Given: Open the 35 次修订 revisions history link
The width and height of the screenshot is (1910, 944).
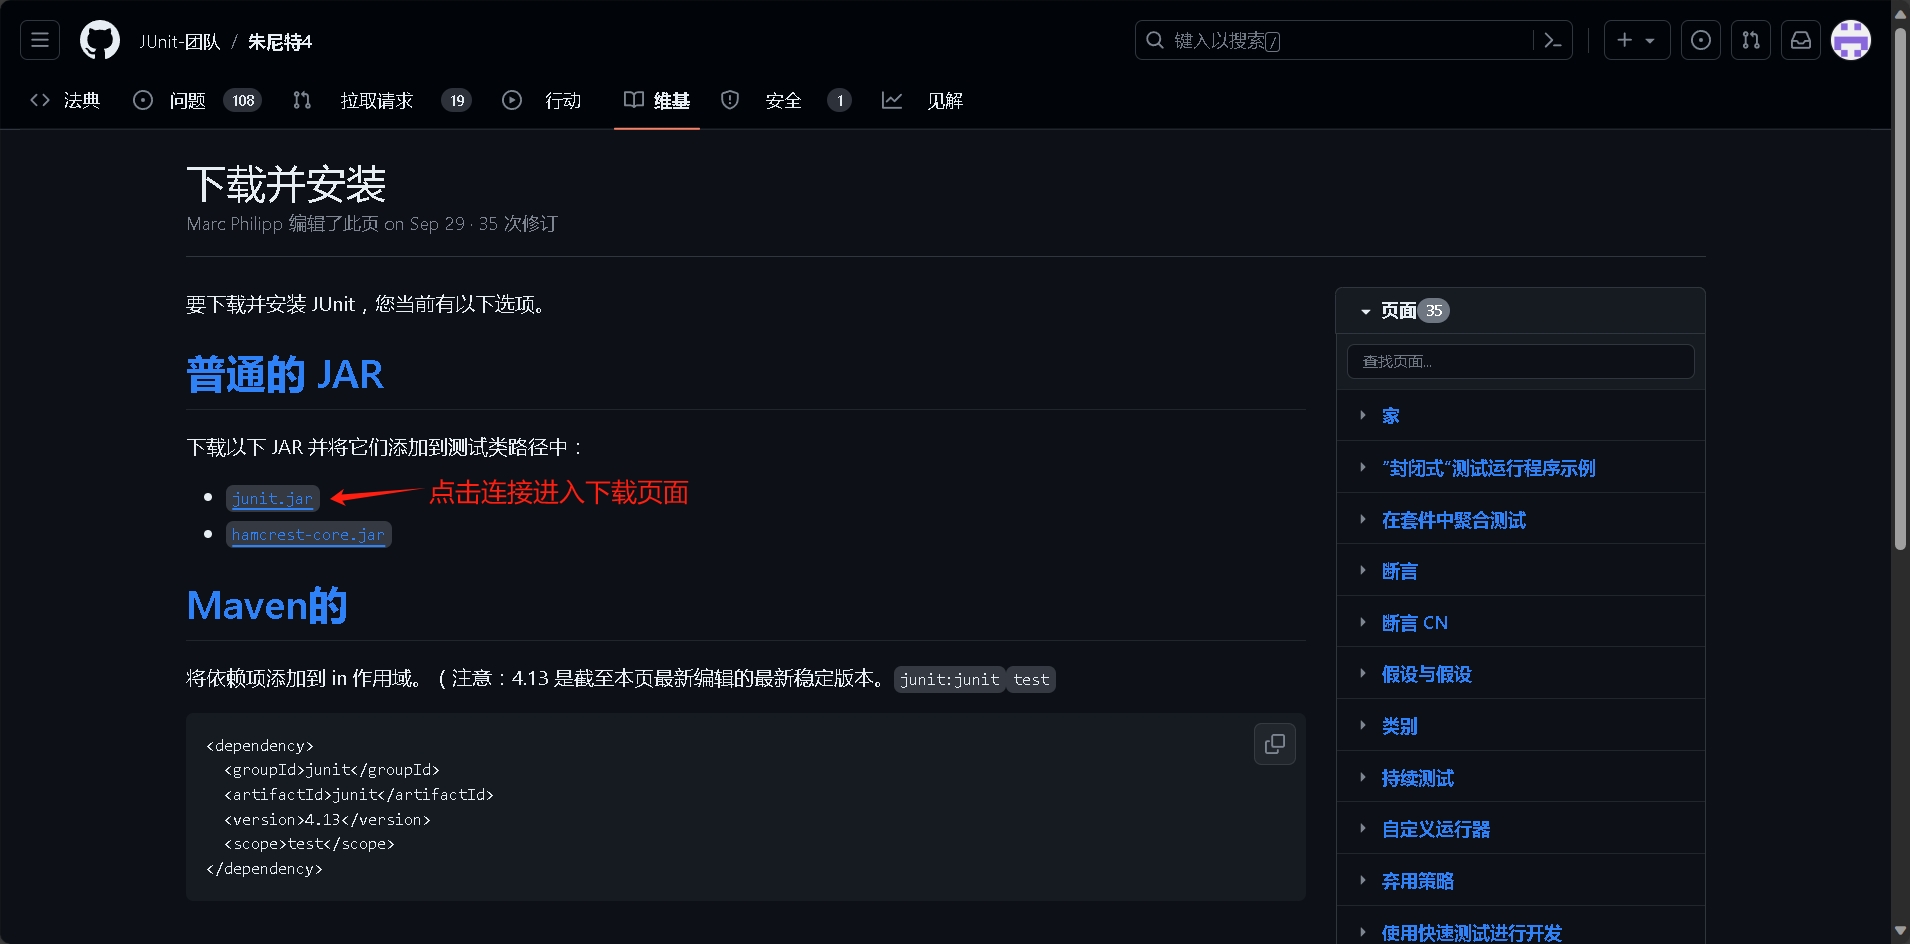Looking at the screenshot, I should pos(517,224).
